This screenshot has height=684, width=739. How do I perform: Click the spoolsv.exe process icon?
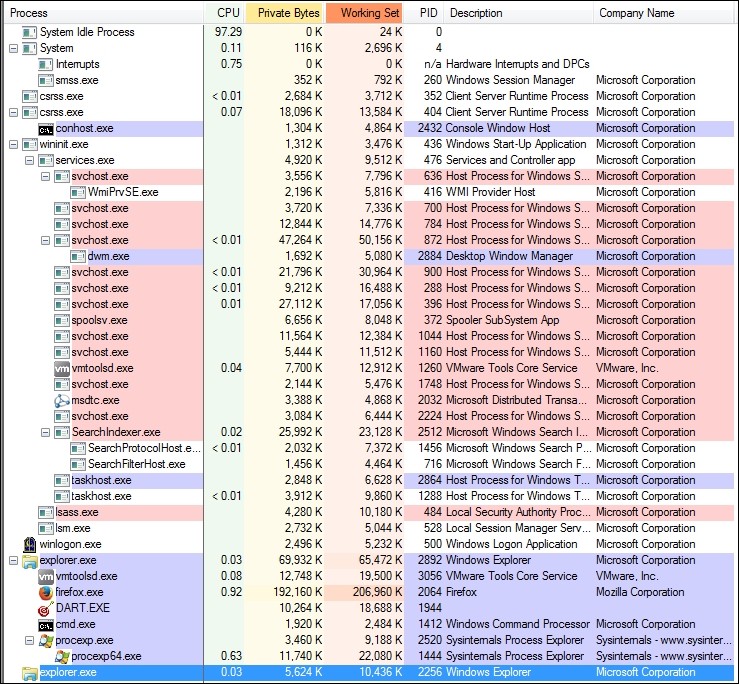62,321
